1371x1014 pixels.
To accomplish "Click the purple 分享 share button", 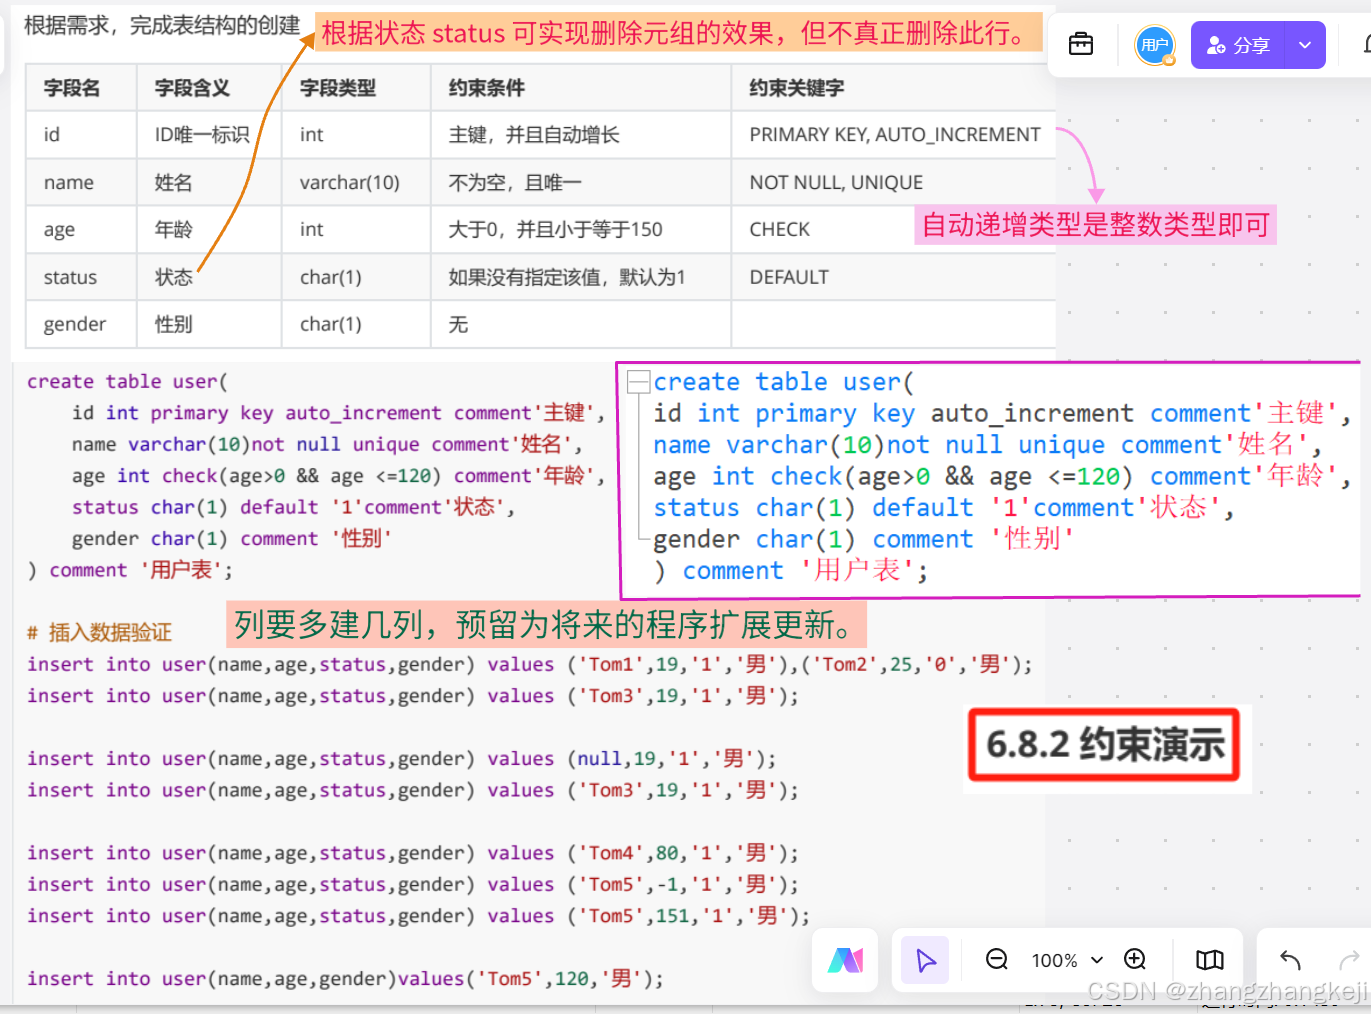I will tap(1237, 44).
